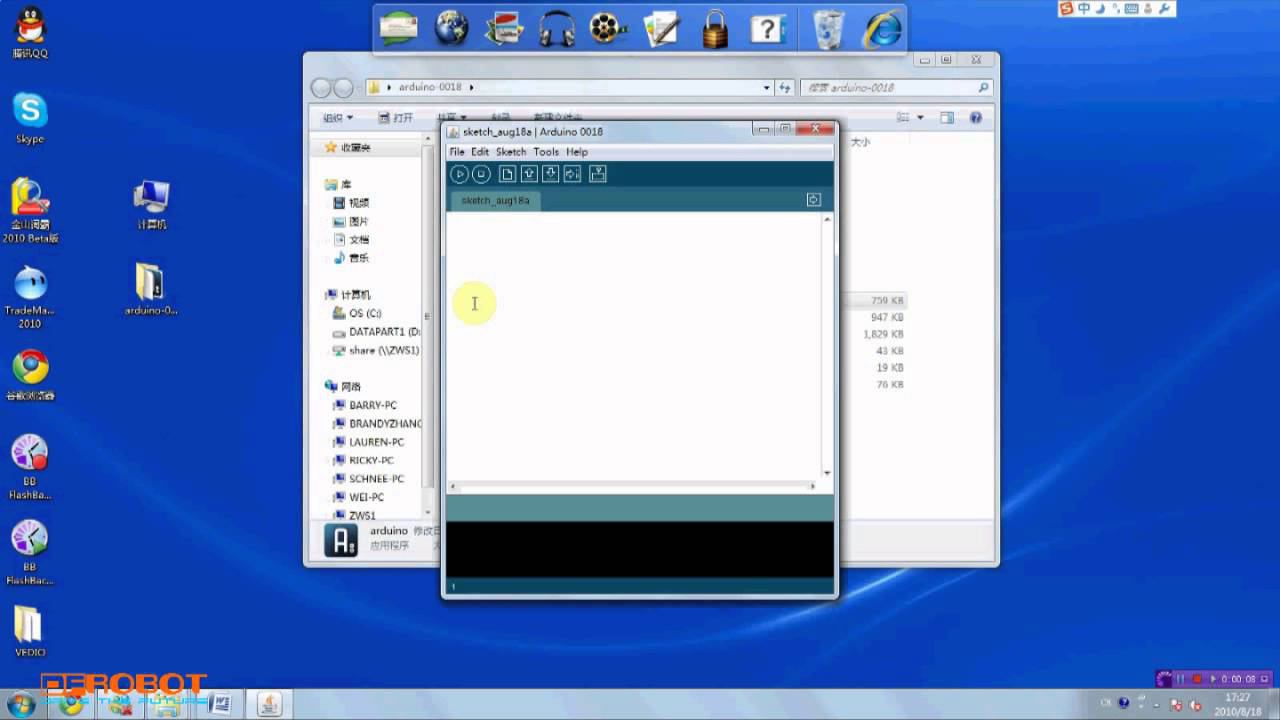Click the Skype desktop icon
This screenshot has height=720, width=1280.
tap(30, 118)
